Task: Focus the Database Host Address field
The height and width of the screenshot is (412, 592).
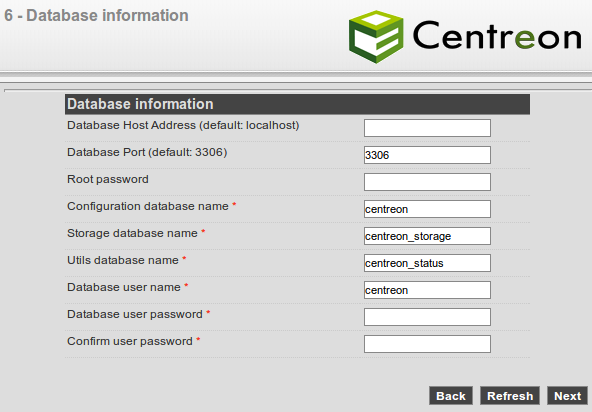Action: pos(427,128)
